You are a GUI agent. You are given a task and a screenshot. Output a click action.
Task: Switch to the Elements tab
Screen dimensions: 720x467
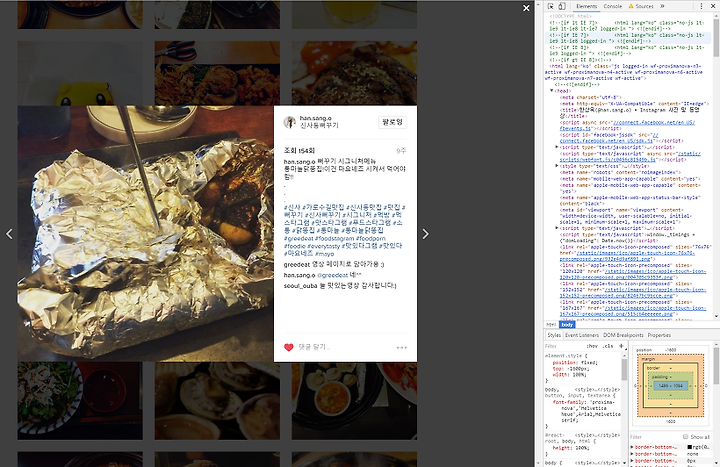point(586,6)
